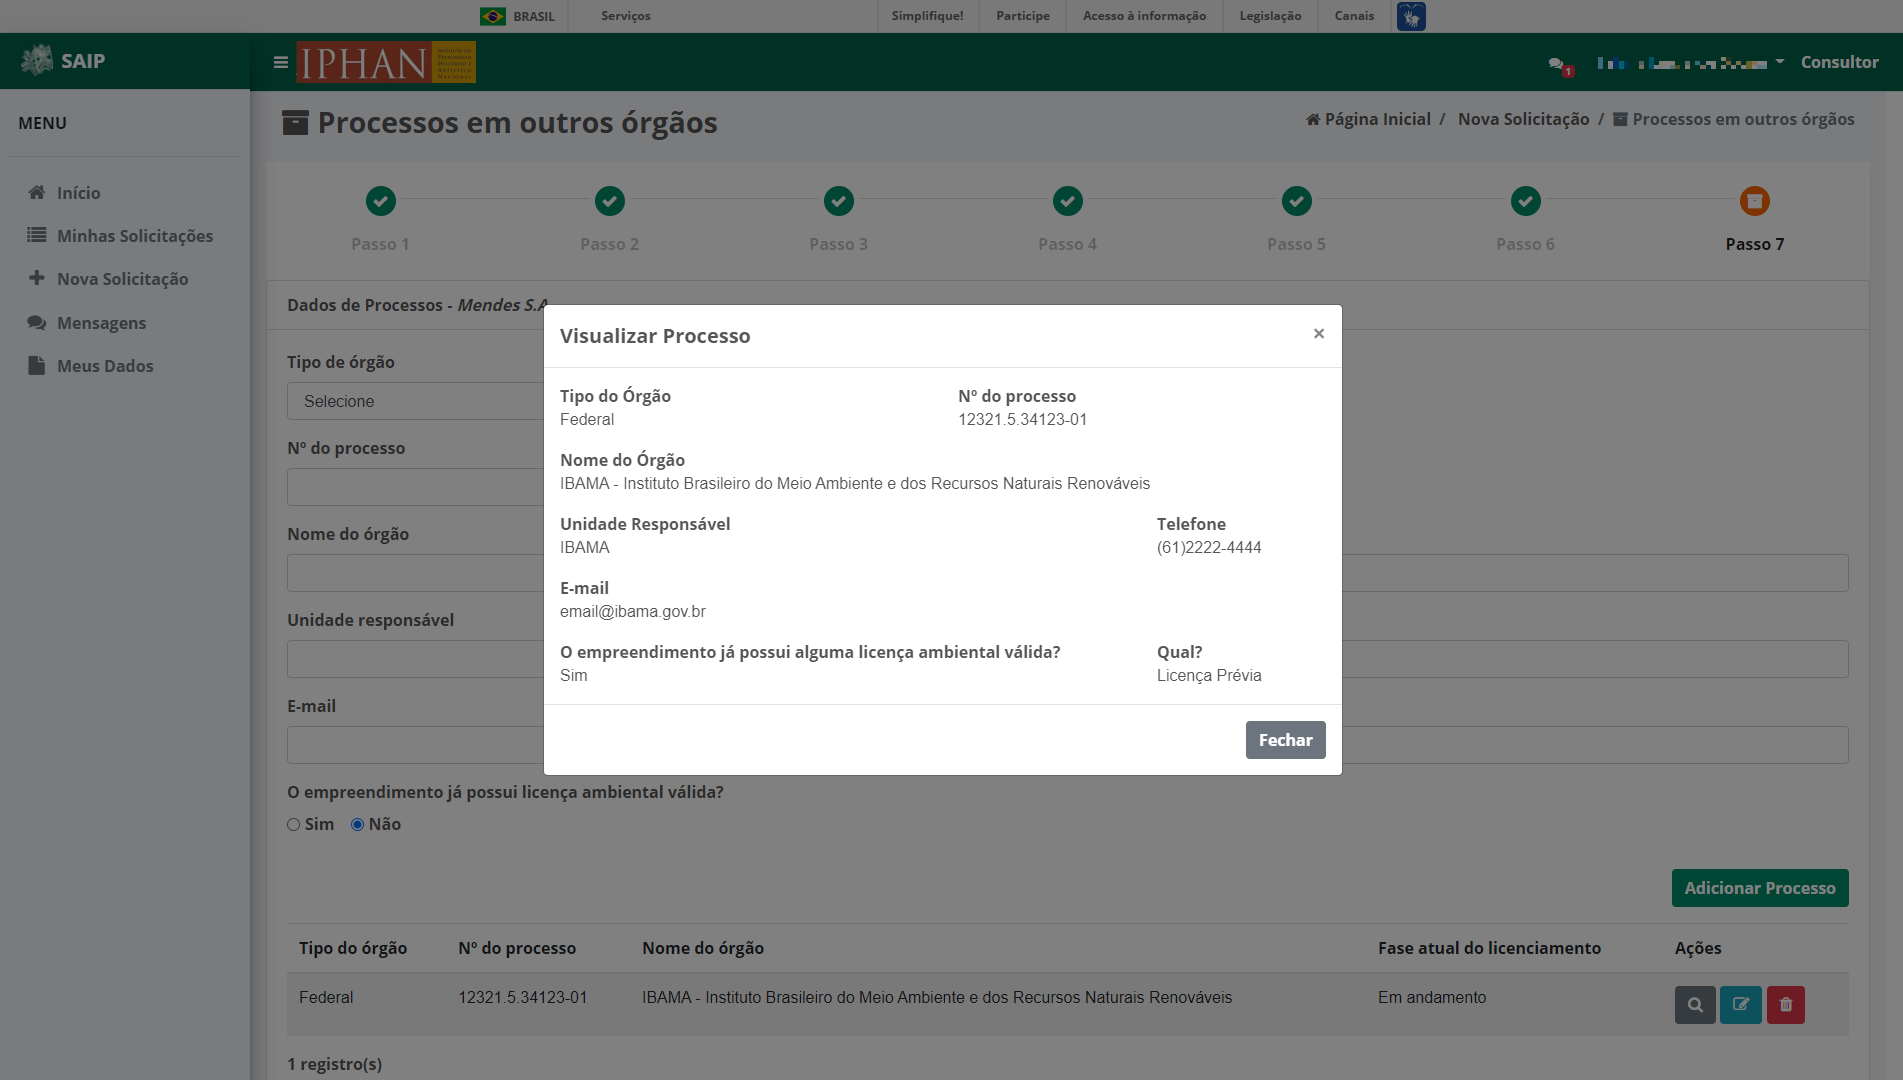The height and width of the screenshot is (1080, 1903).
Task: Open Meus Dados in sidebar
Action: [x=105, y=366]
